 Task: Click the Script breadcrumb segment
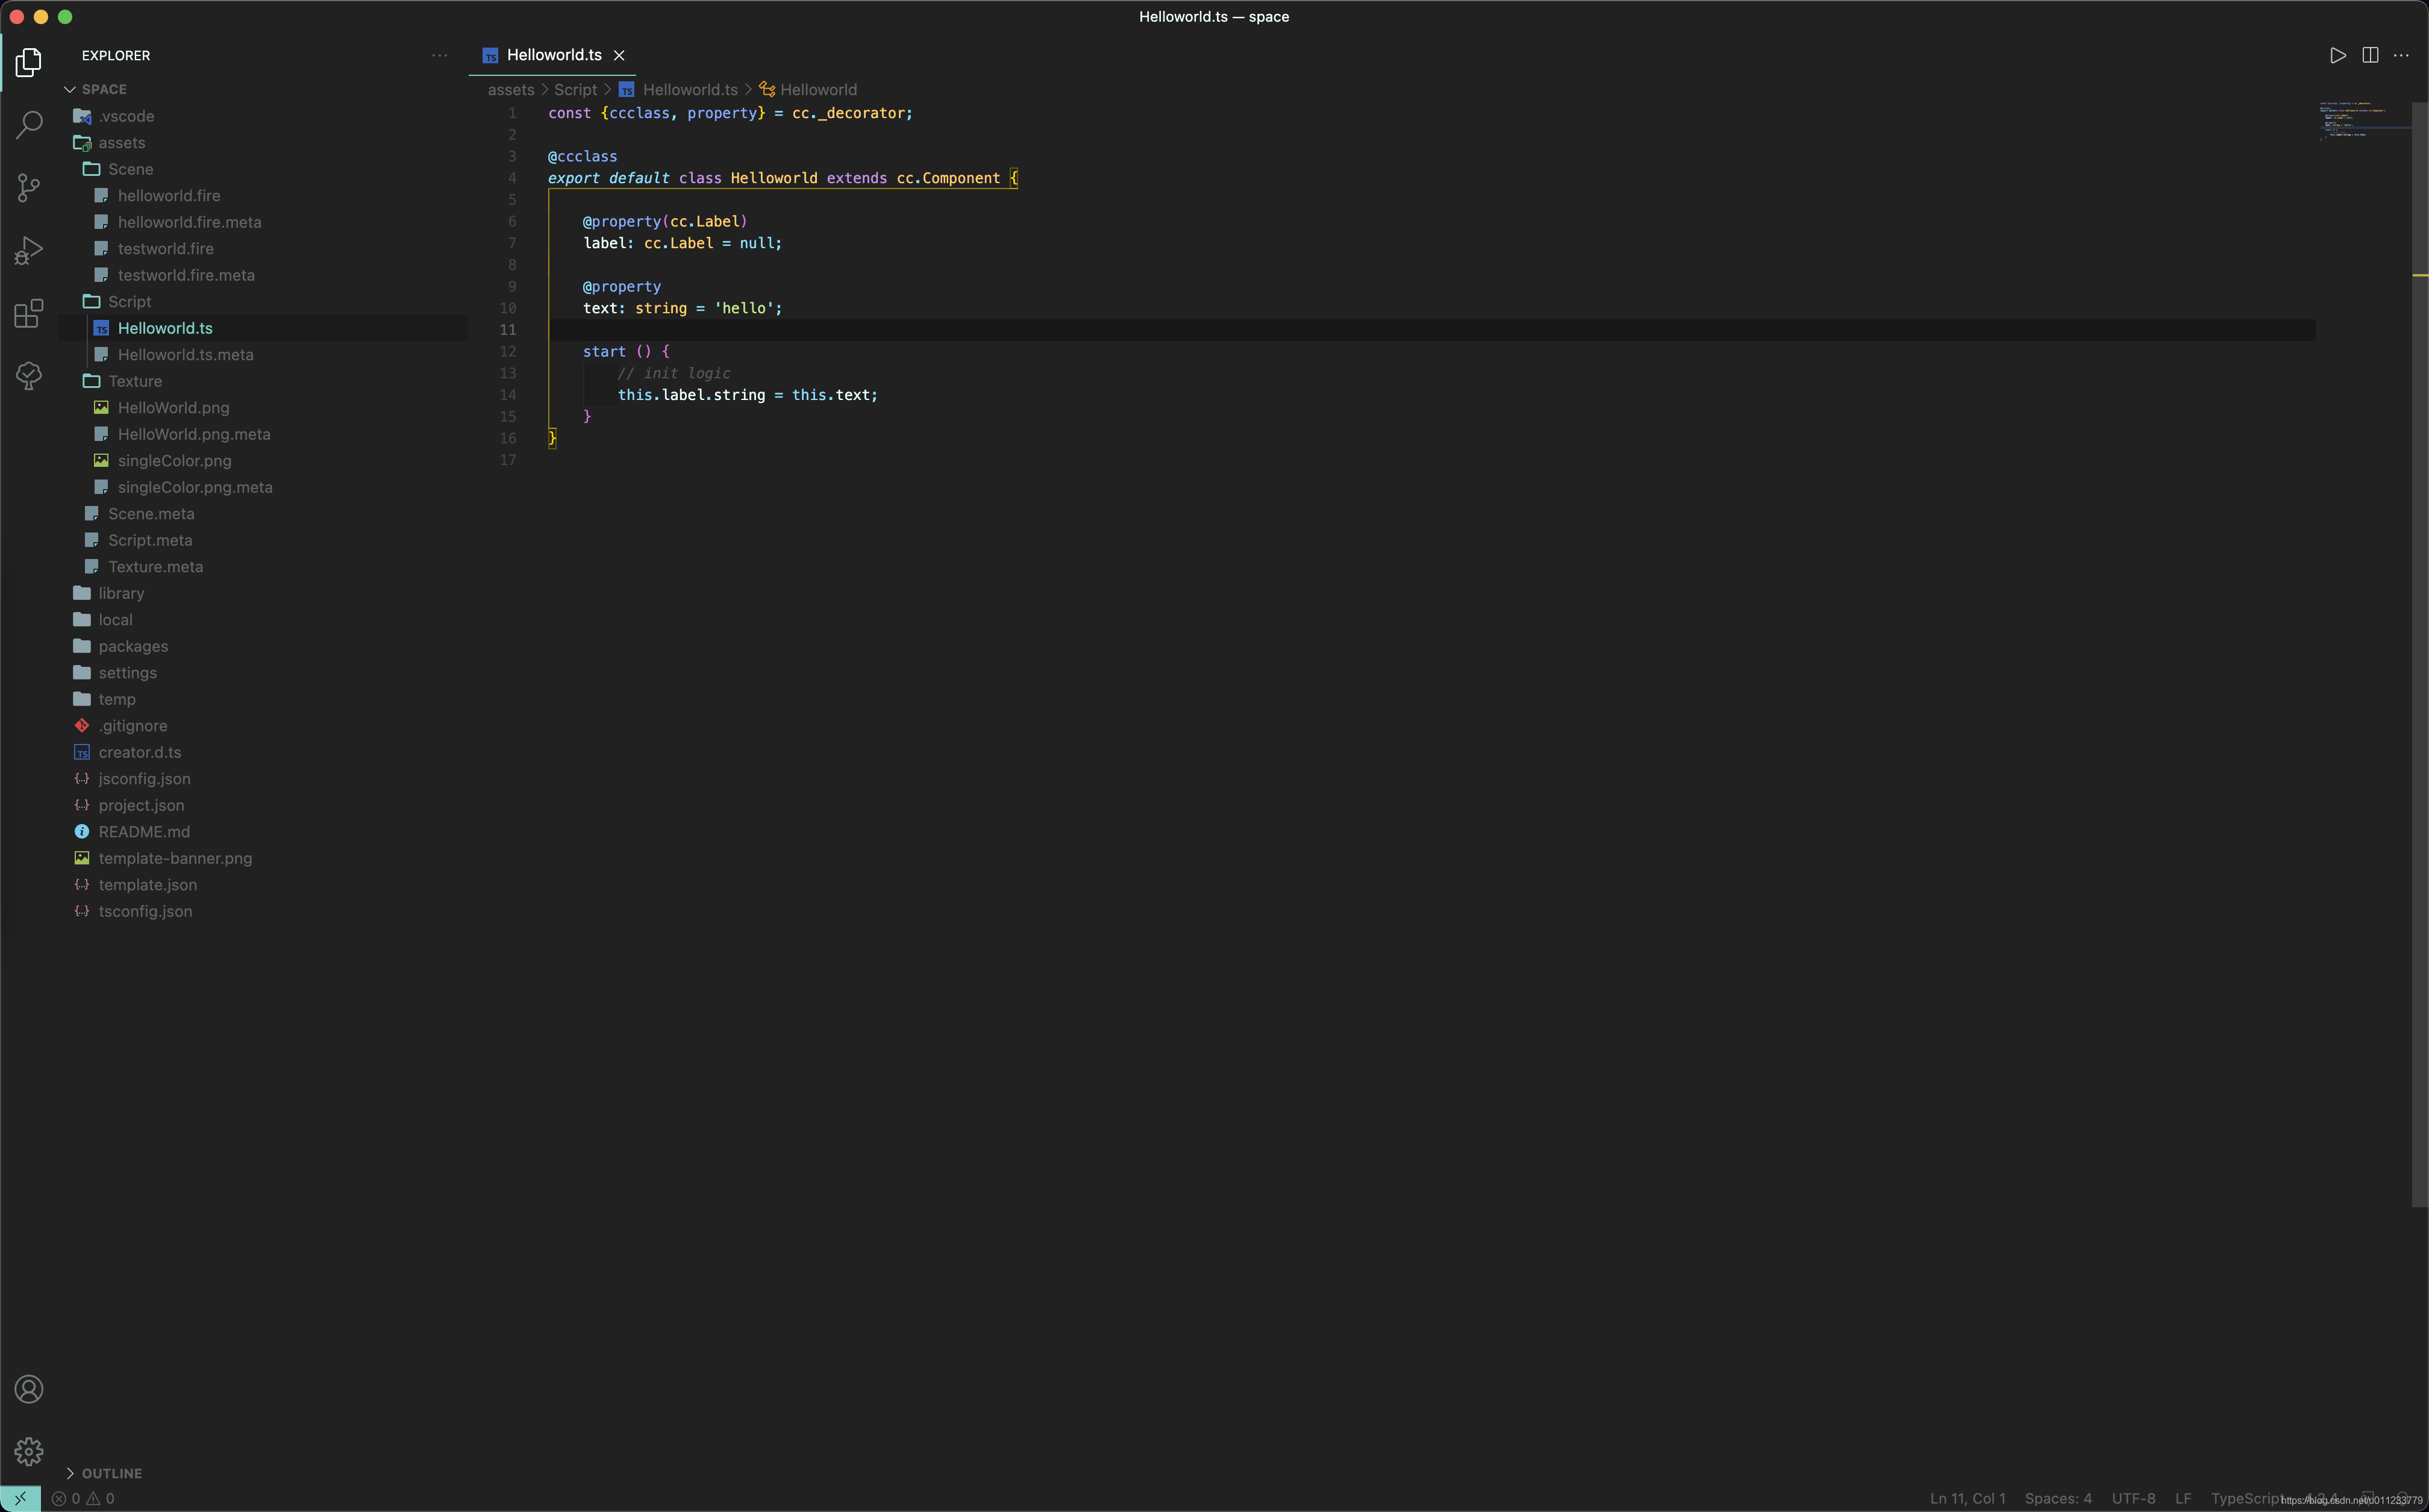pyautogui.click(x=575, y=90)
